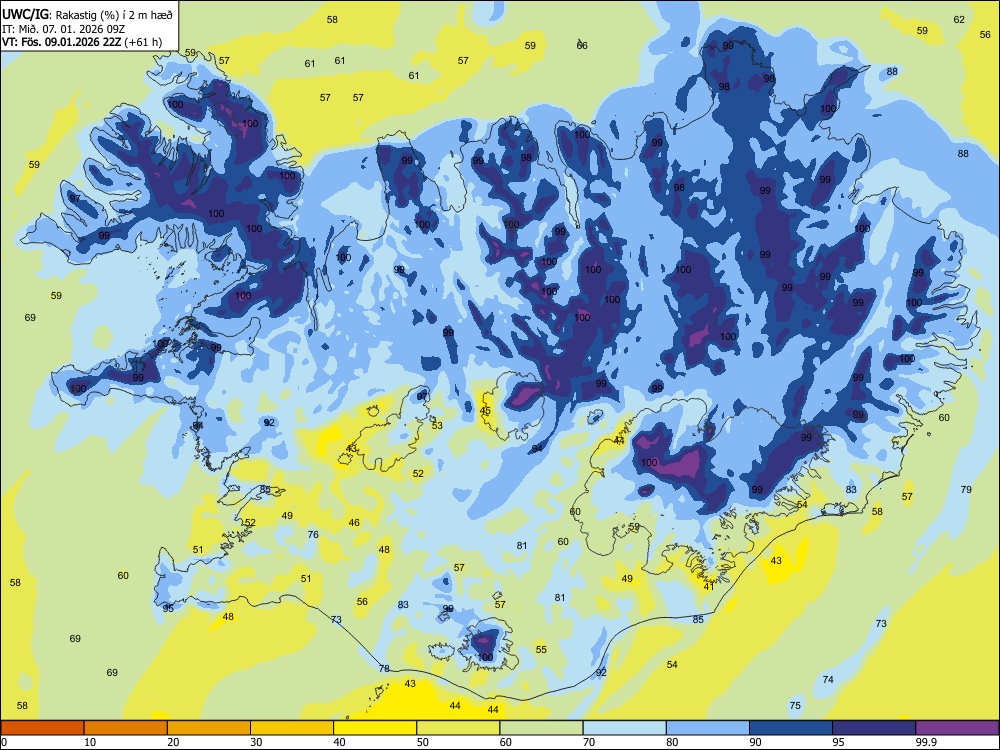Click the dark orange 0–10 legend swatch
Image resolution: width=1000 pixels, height=750 pixels.
(x=42, y=728)
